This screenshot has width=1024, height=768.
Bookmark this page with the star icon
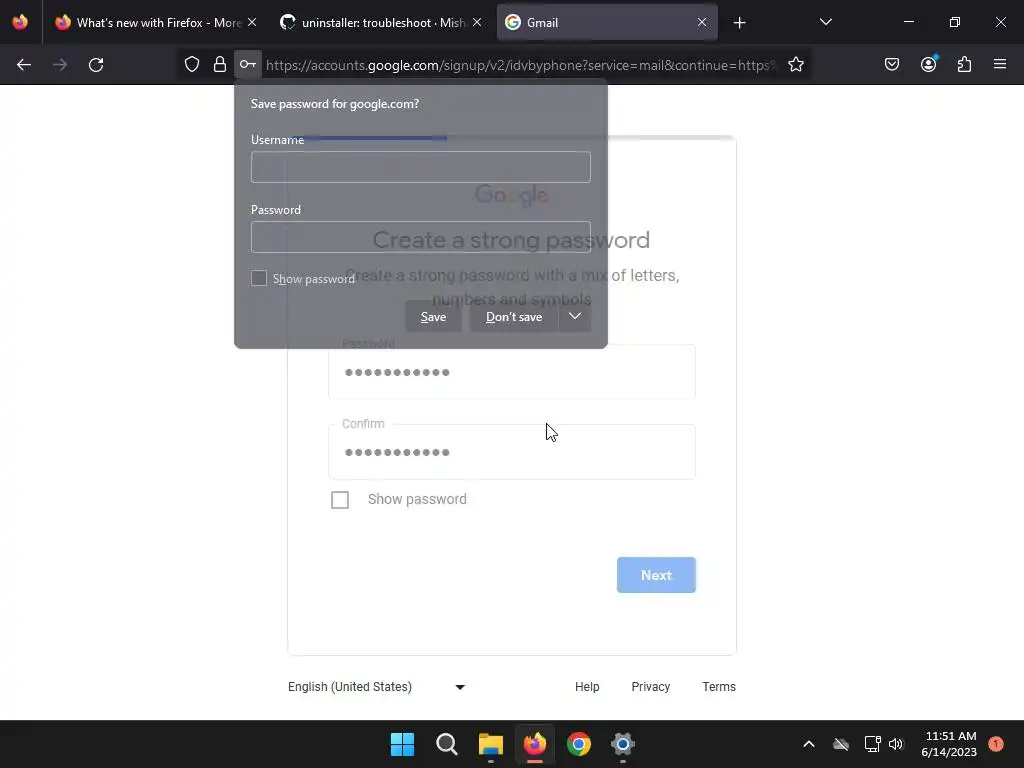click(x=795, y=65)
